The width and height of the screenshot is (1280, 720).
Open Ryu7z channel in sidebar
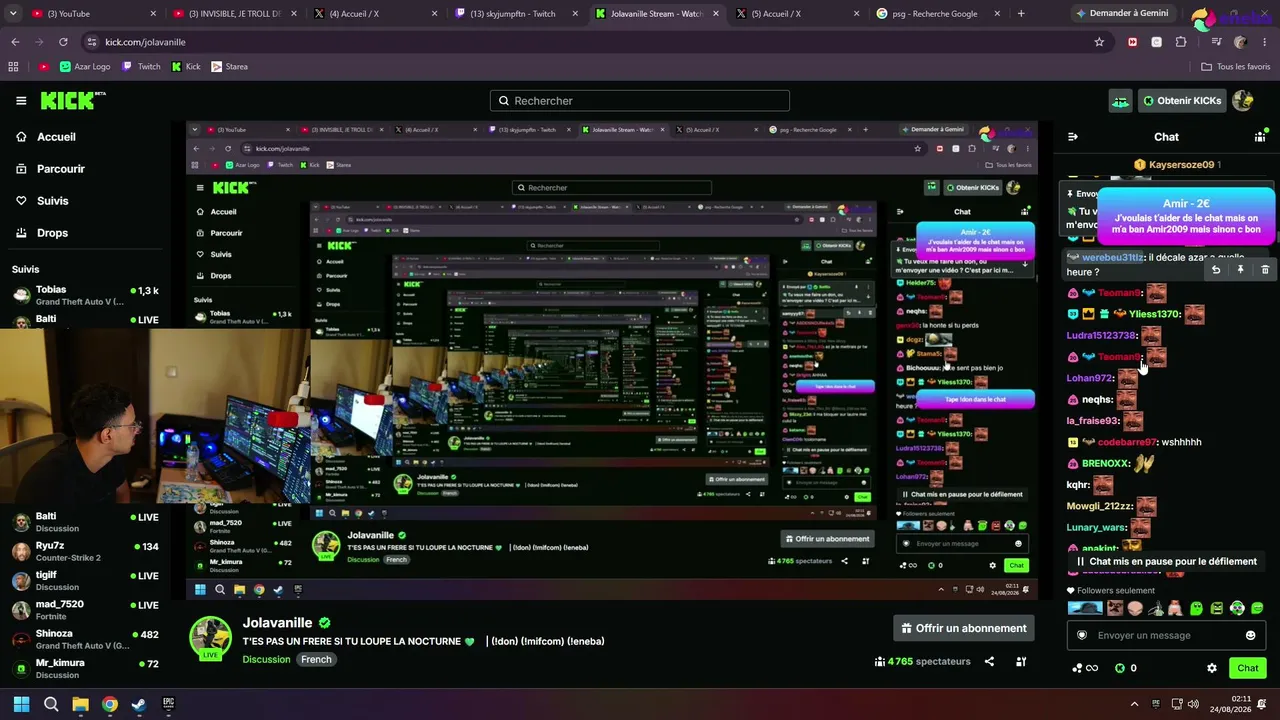pos(85,552)
